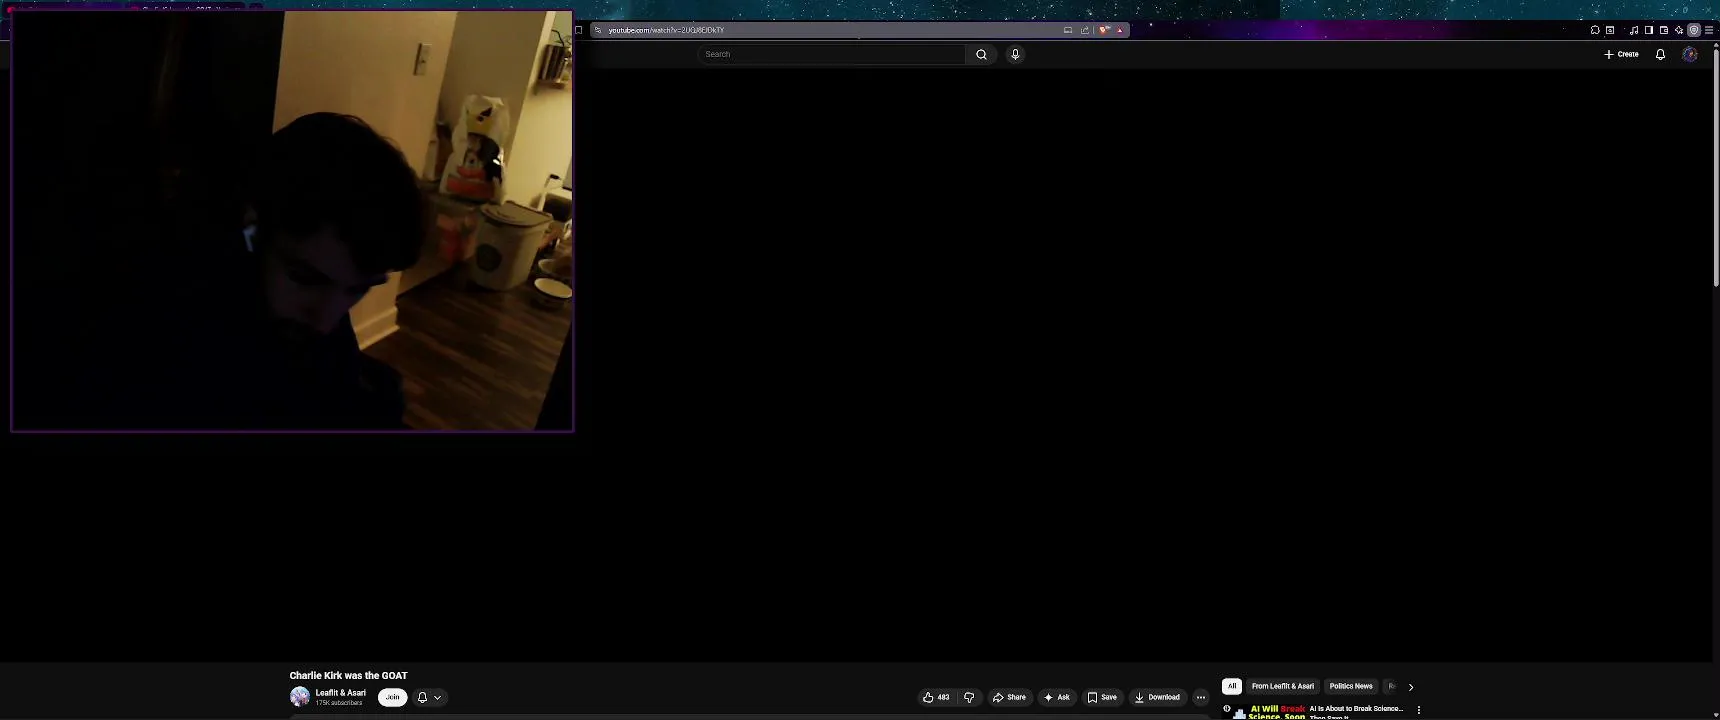This screenshot has height=720, width=1720.
Task: Select the All filter chip
Action: click(1232, 686)
